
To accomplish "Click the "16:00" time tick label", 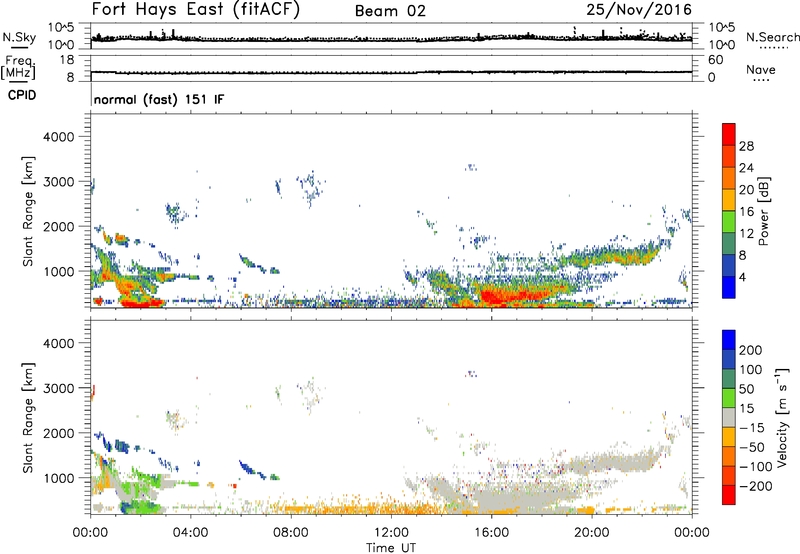I will [x=491, y=533].
